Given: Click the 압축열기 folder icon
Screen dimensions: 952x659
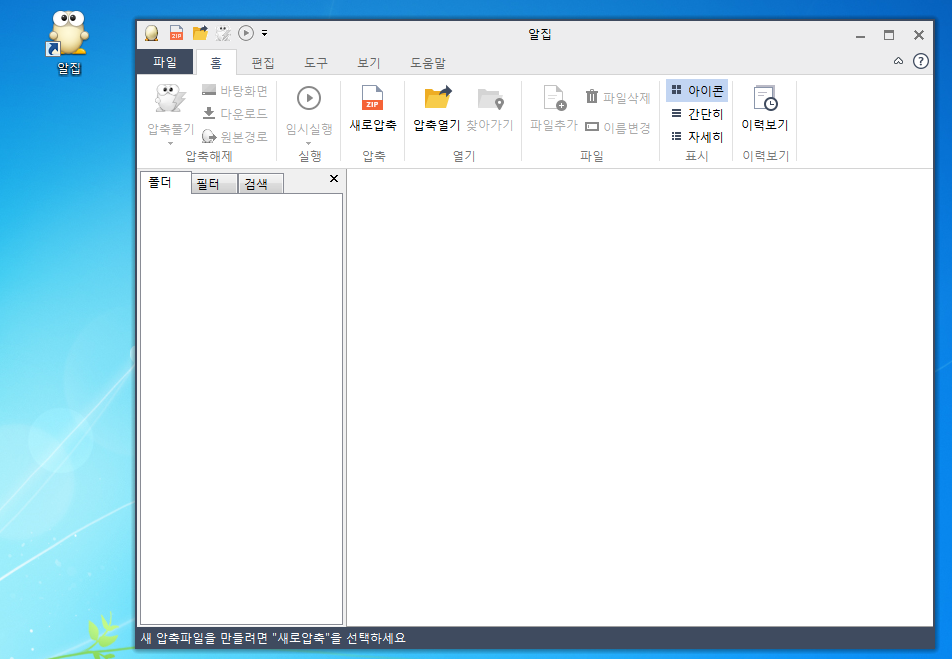Looking at the screenshot, I should pos(437,98).
